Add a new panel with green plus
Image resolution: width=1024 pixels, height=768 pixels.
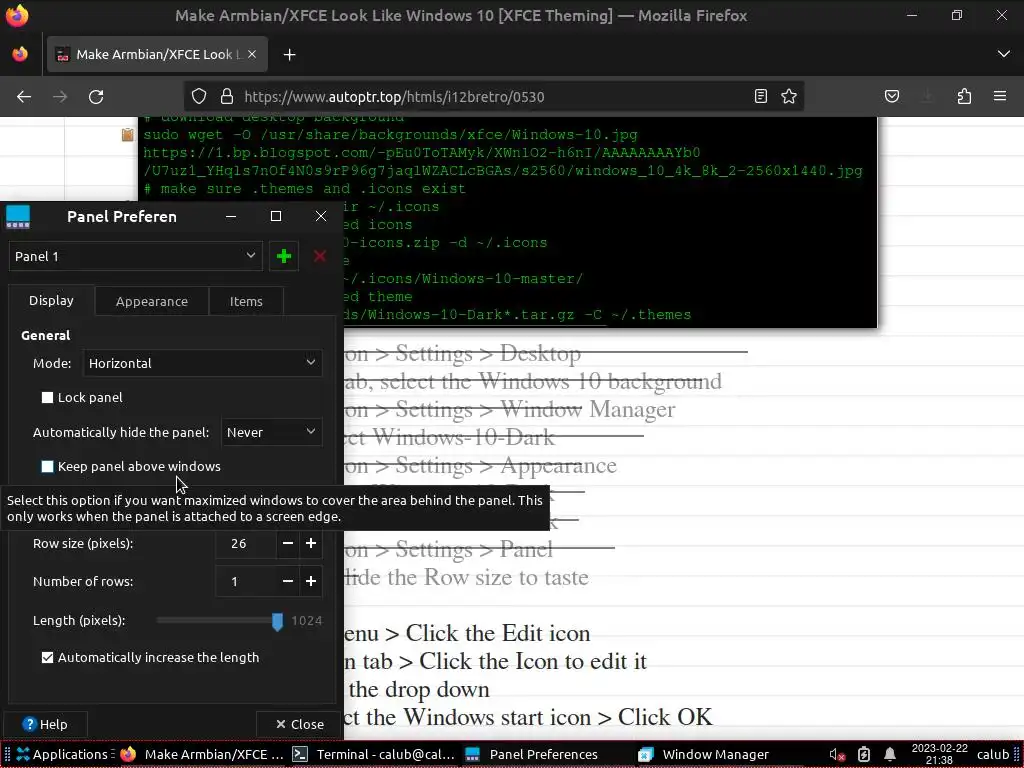(x=284, y=256)
